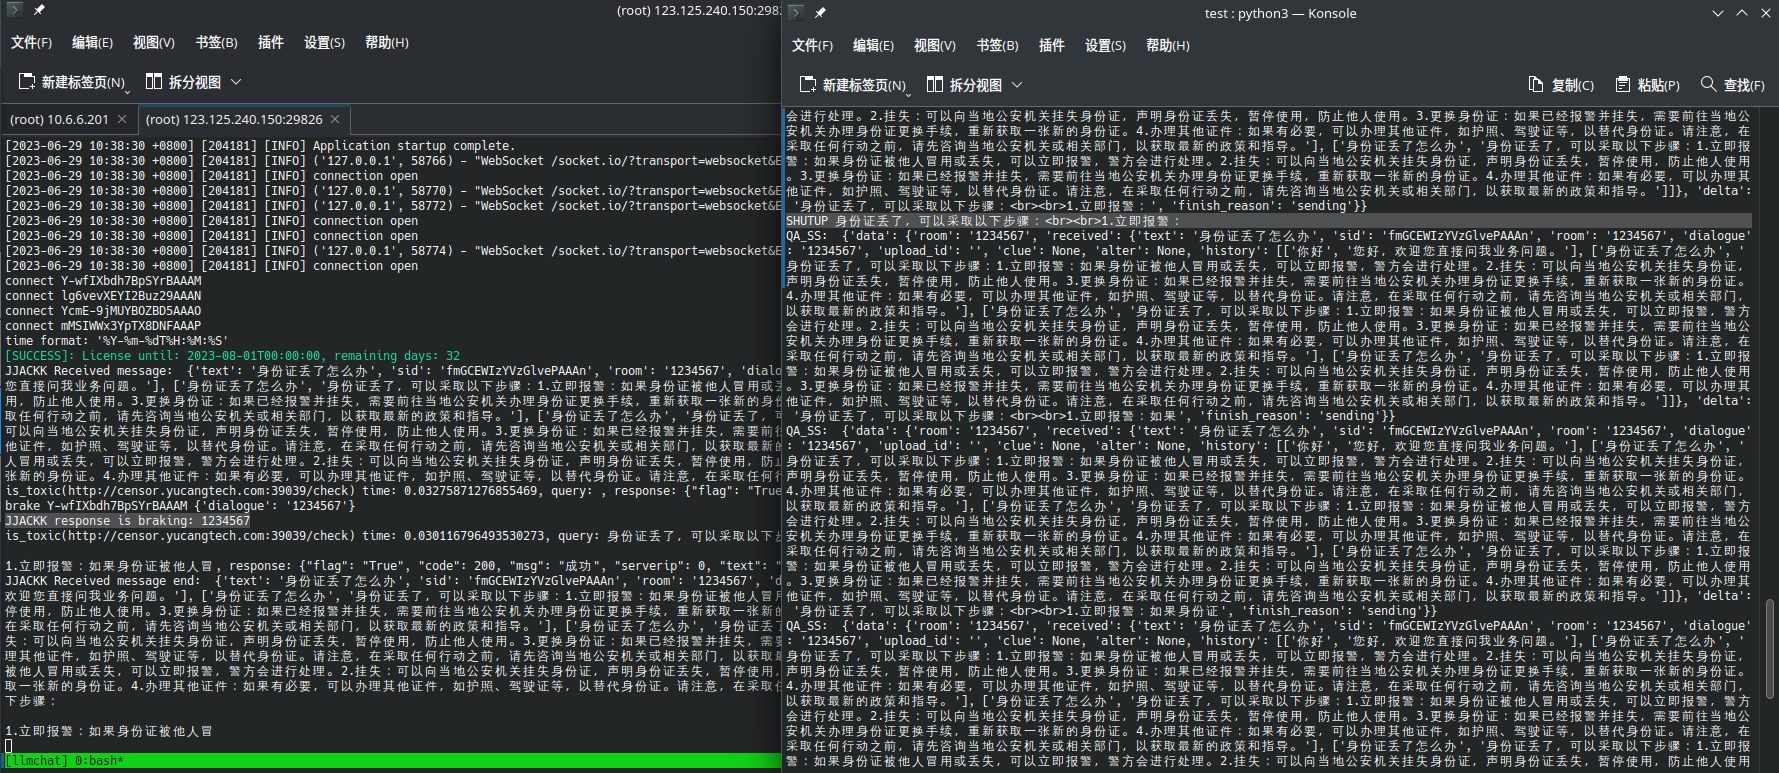Open 编辑(E) menu in test : python3 window
This screenshot has height=773, width=1779.
click(873, 45)
